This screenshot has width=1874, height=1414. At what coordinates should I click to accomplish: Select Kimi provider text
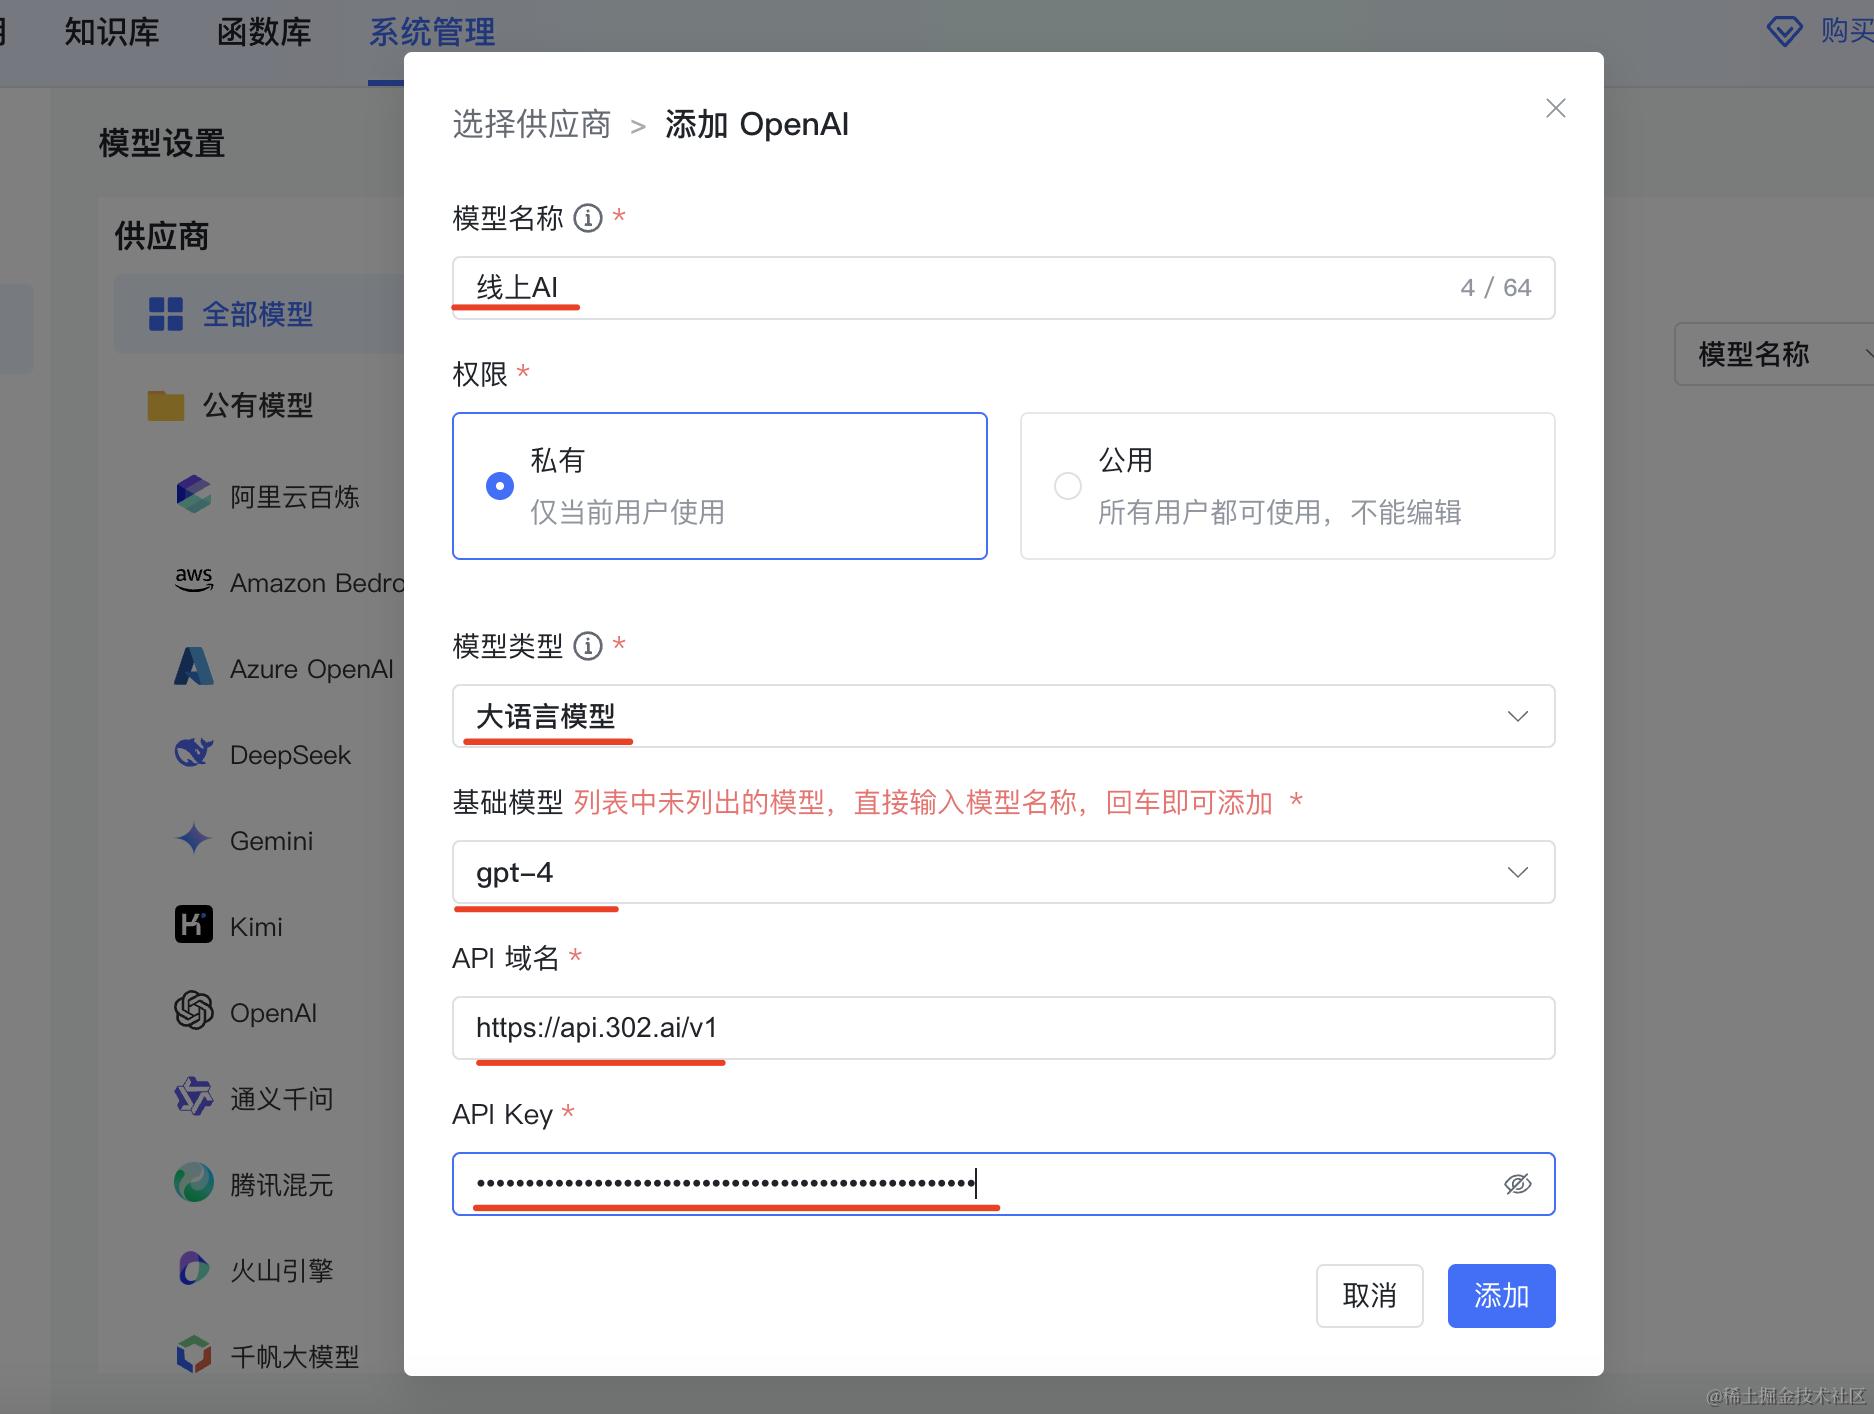[256, 927]
